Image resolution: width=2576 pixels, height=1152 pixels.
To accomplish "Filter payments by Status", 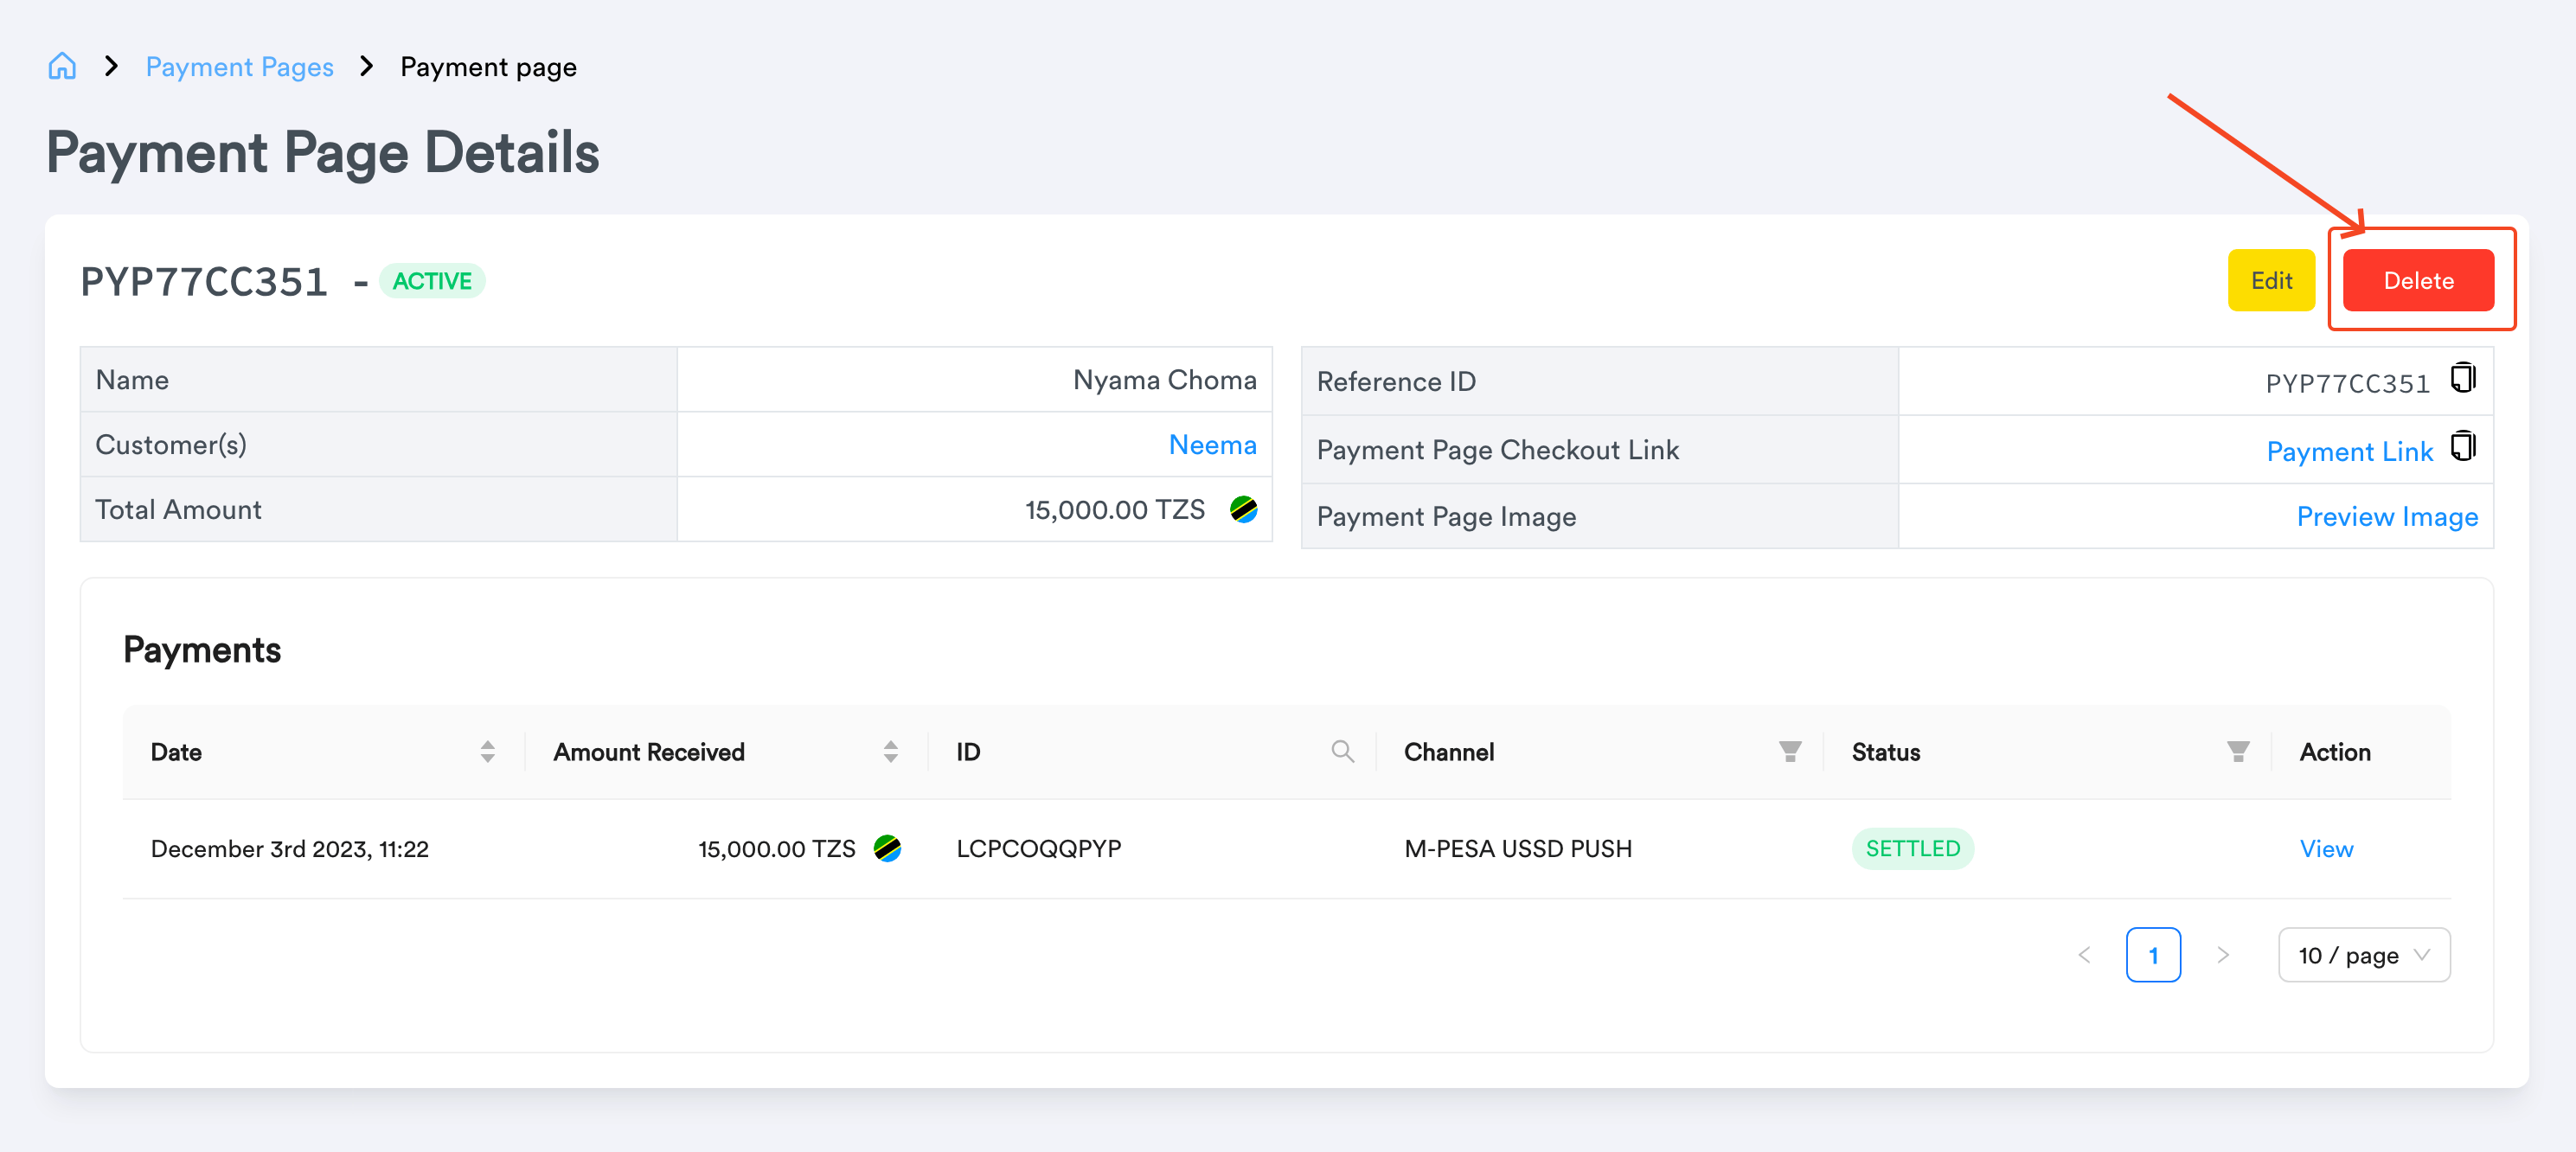I will click(x=2238, y=751).
